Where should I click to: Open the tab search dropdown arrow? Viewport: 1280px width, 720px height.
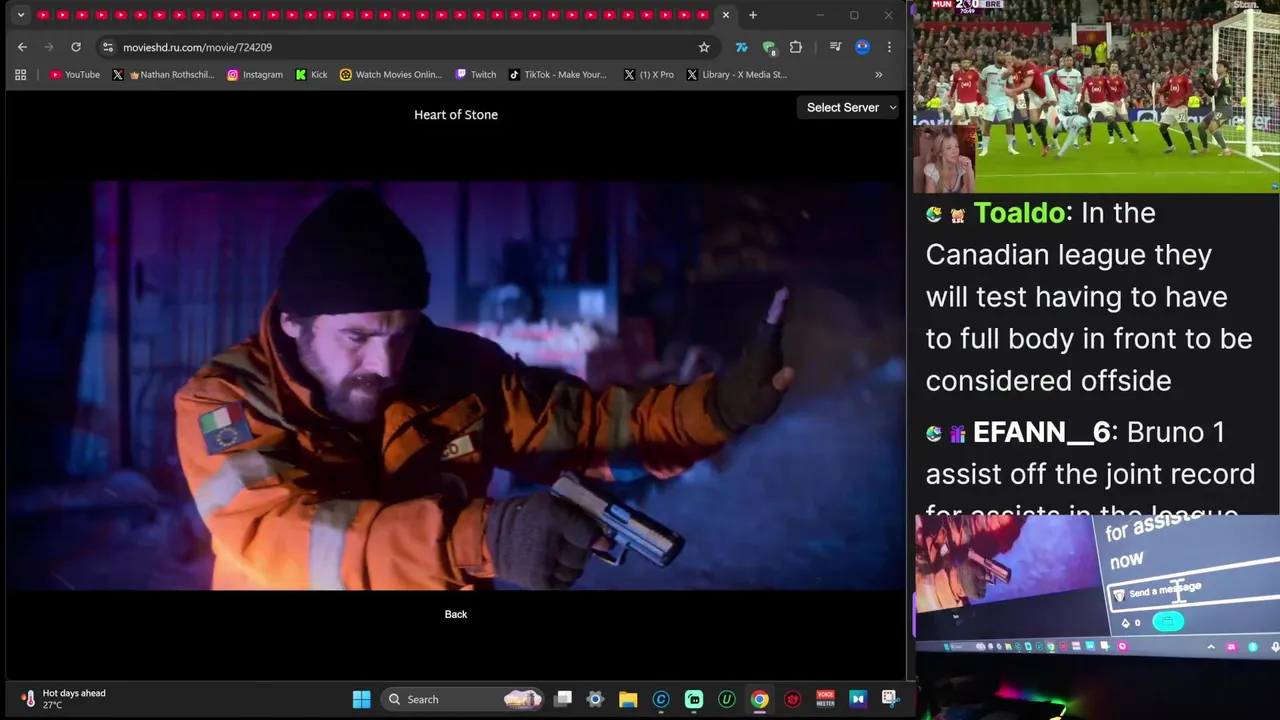[21, 15]
